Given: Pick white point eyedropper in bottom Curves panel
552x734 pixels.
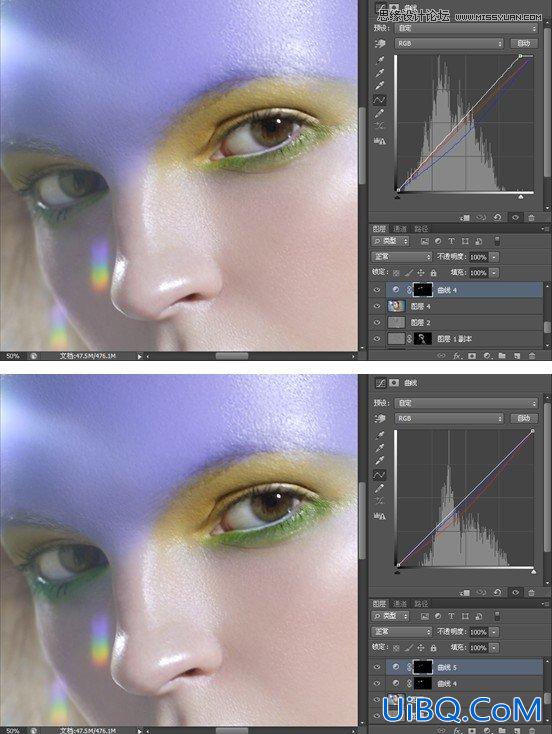Looking at the screenshot, I should point(380,461).
